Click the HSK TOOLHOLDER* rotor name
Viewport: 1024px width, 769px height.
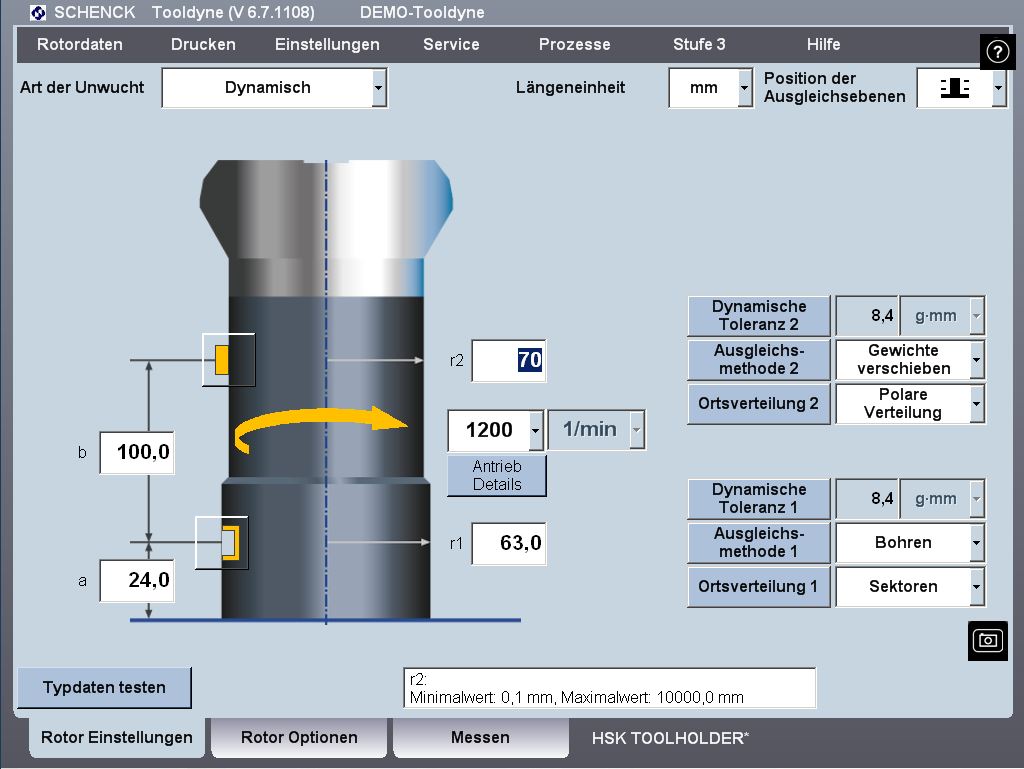[670, 738]
